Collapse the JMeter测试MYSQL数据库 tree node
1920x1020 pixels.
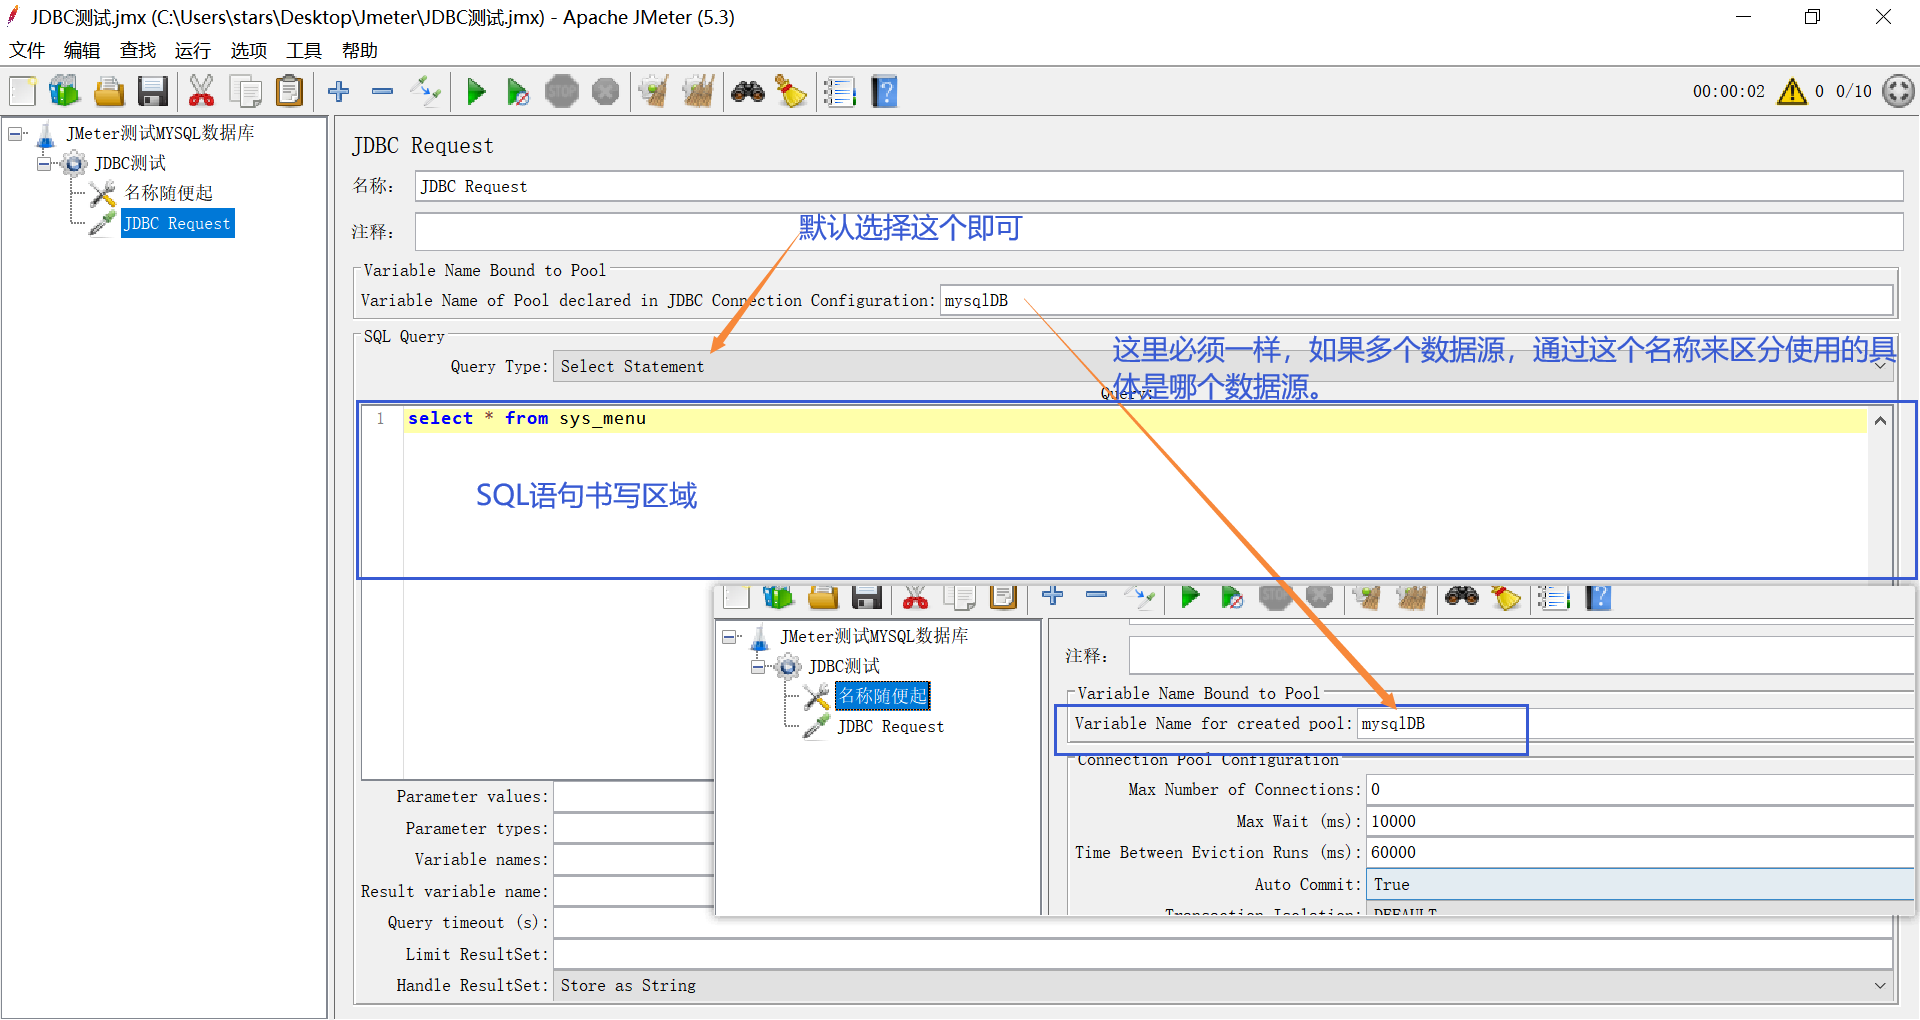point(15,132)
